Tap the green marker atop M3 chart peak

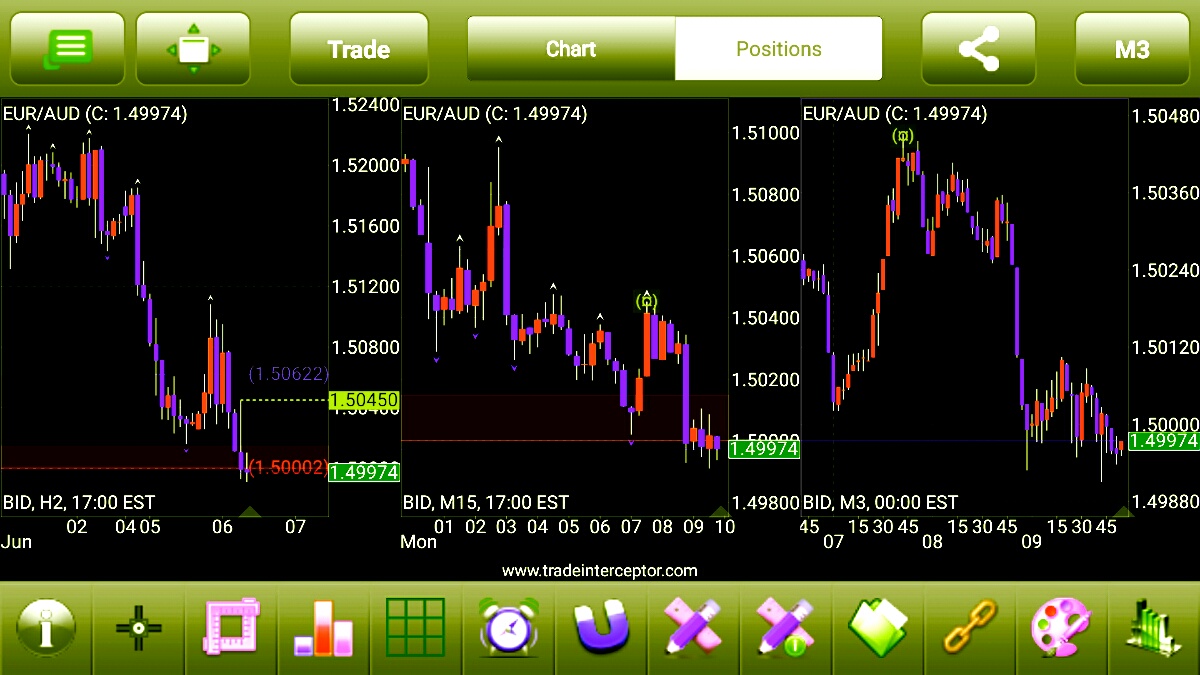point(904,135)
